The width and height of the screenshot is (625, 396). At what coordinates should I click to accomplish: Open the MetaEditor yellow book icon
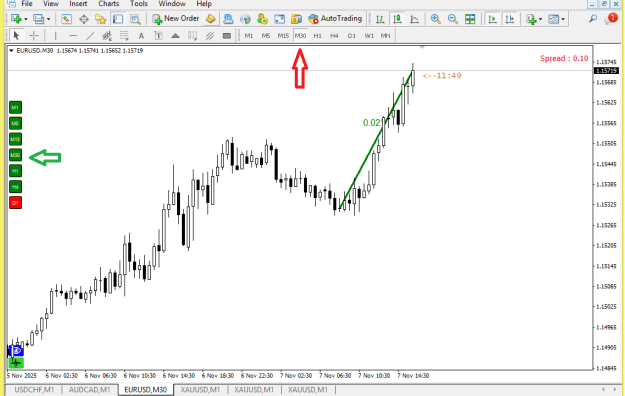tap(210, 19)
